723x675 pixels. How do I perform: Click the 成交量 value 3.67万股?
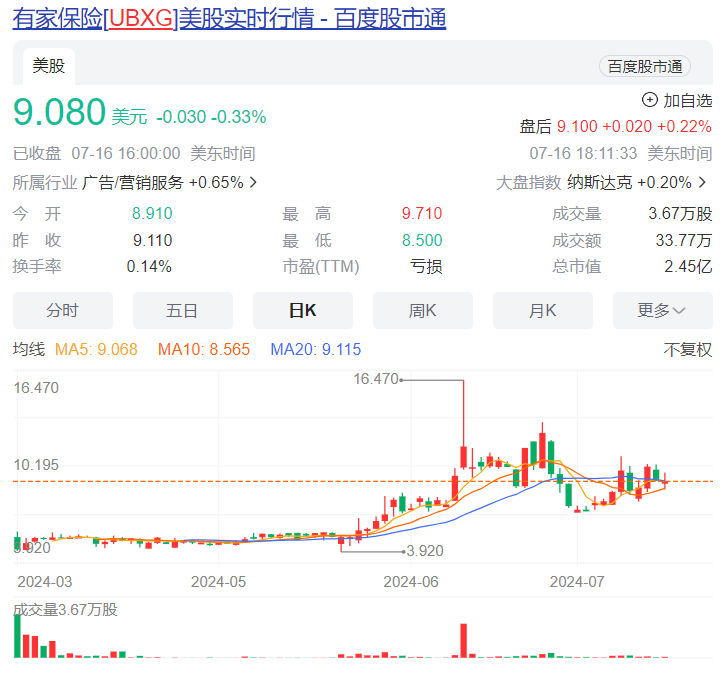click(680, 213)
